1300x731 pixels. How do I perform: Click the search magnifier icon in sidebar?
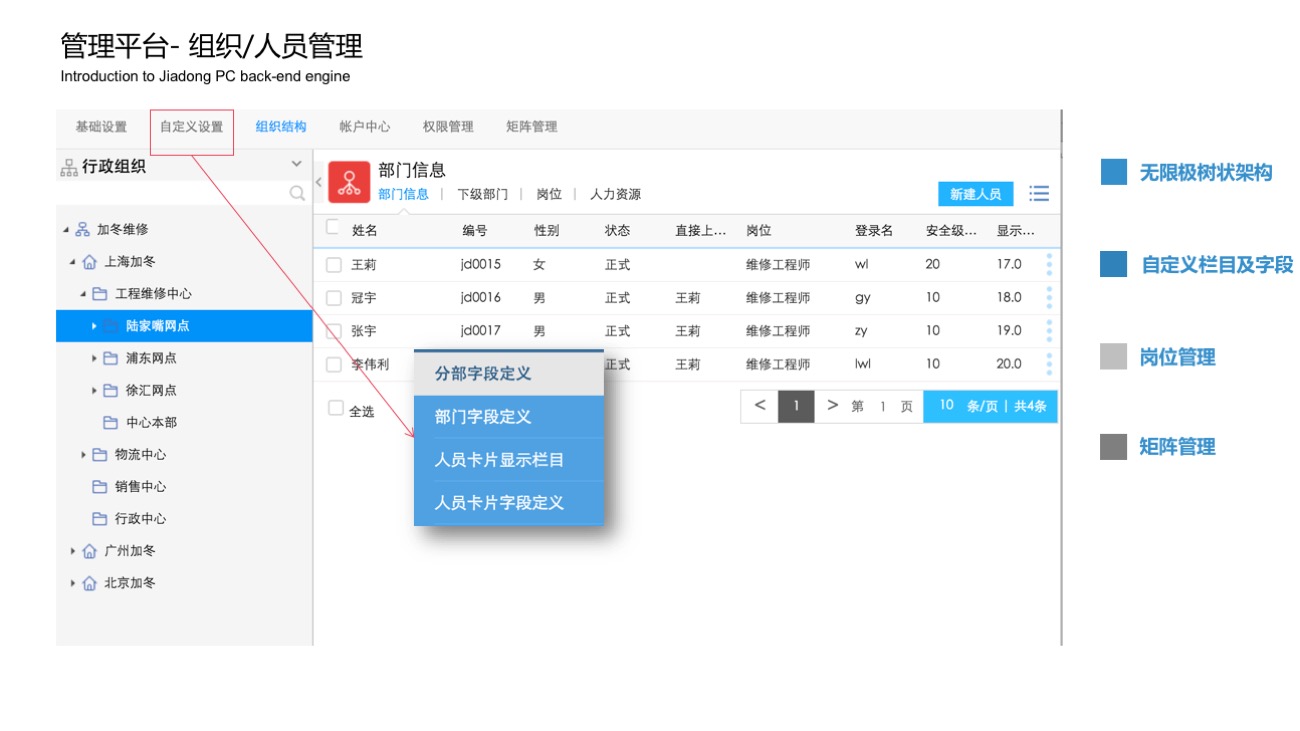pyautogui.click(x=297, y=193)
